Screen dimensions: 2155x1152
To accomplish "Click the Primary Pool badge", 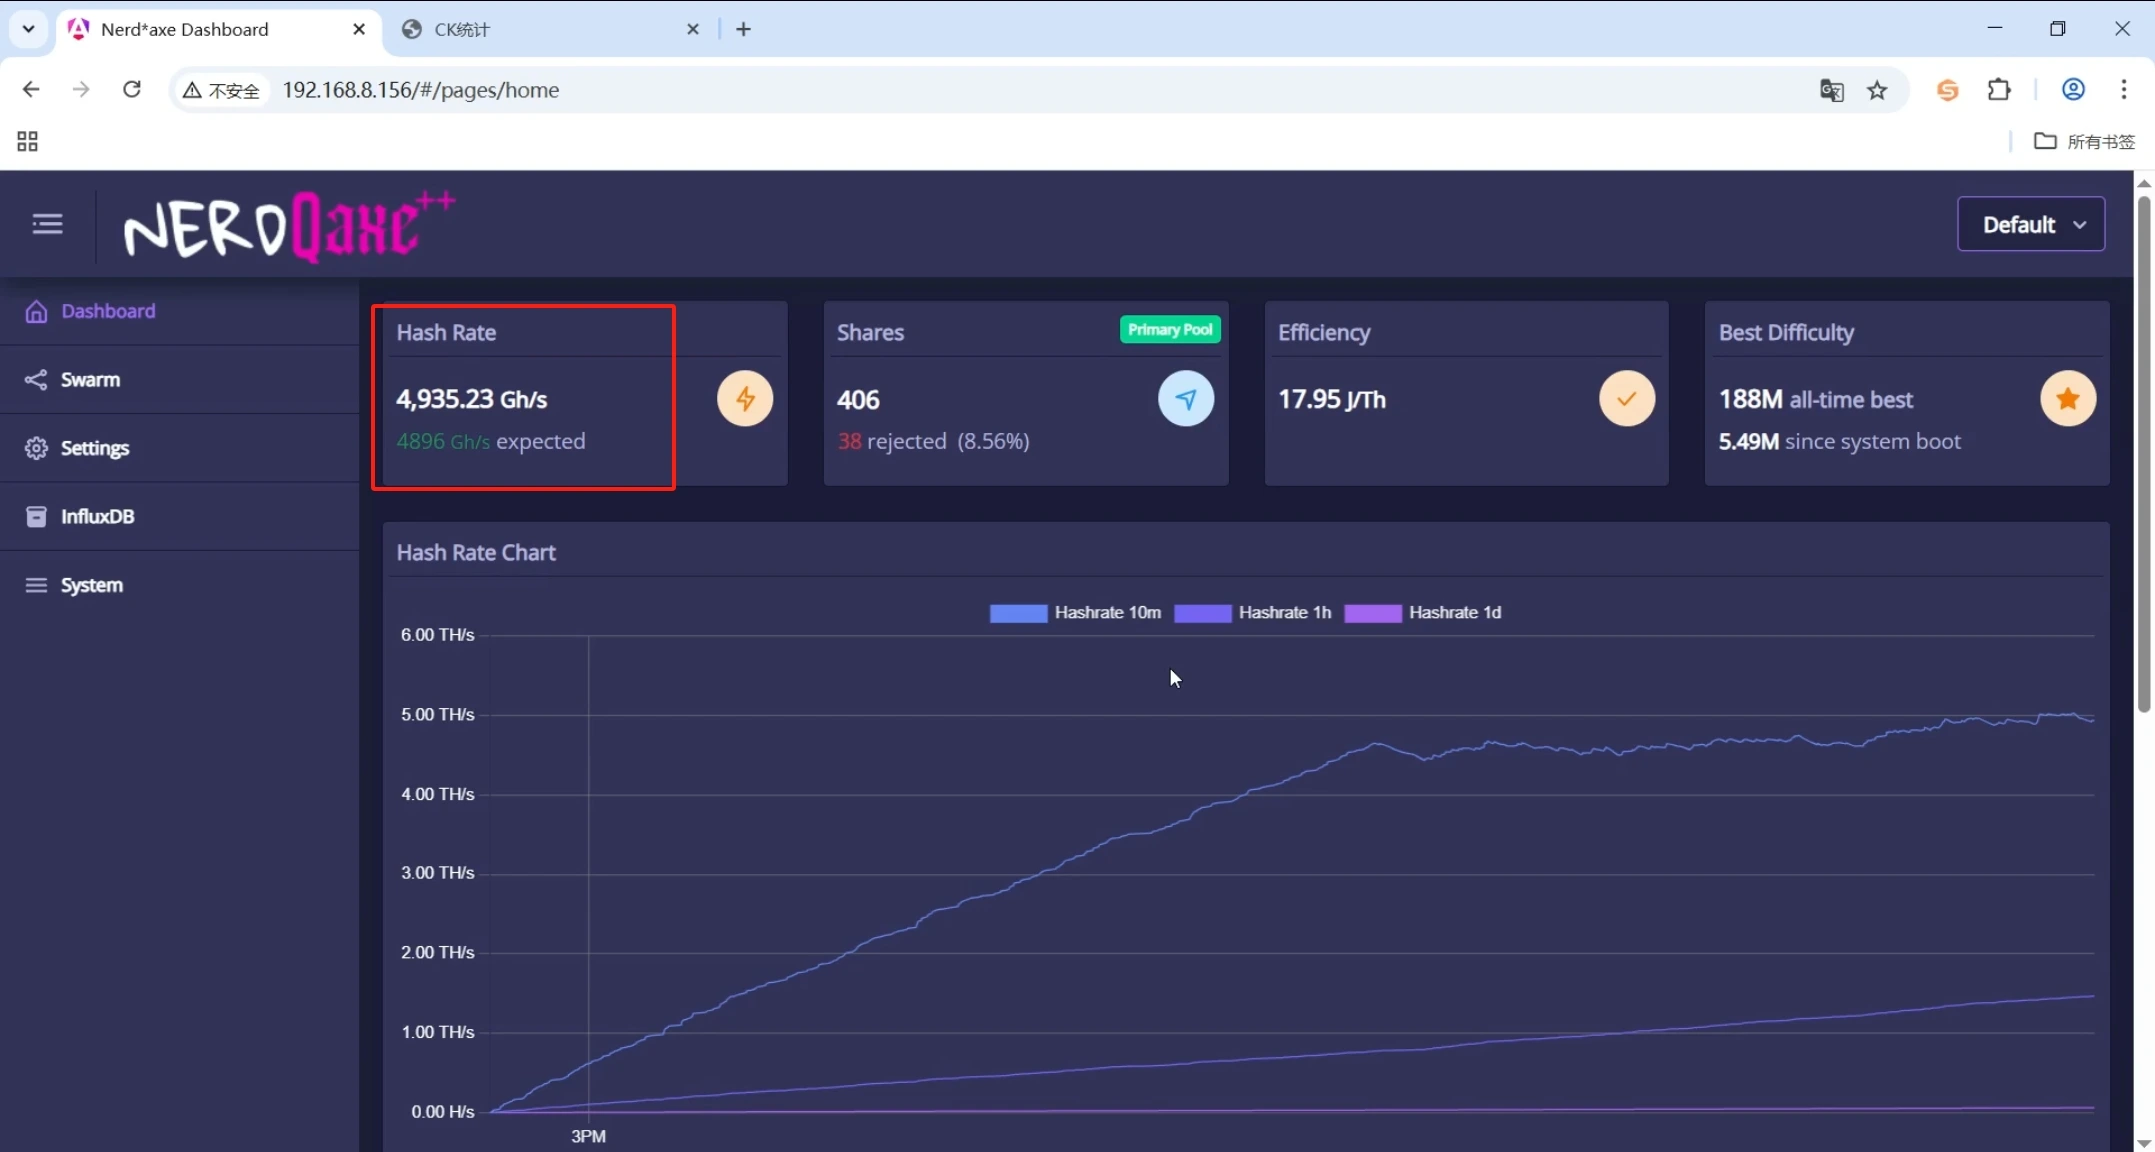I will coord(1169,329).
